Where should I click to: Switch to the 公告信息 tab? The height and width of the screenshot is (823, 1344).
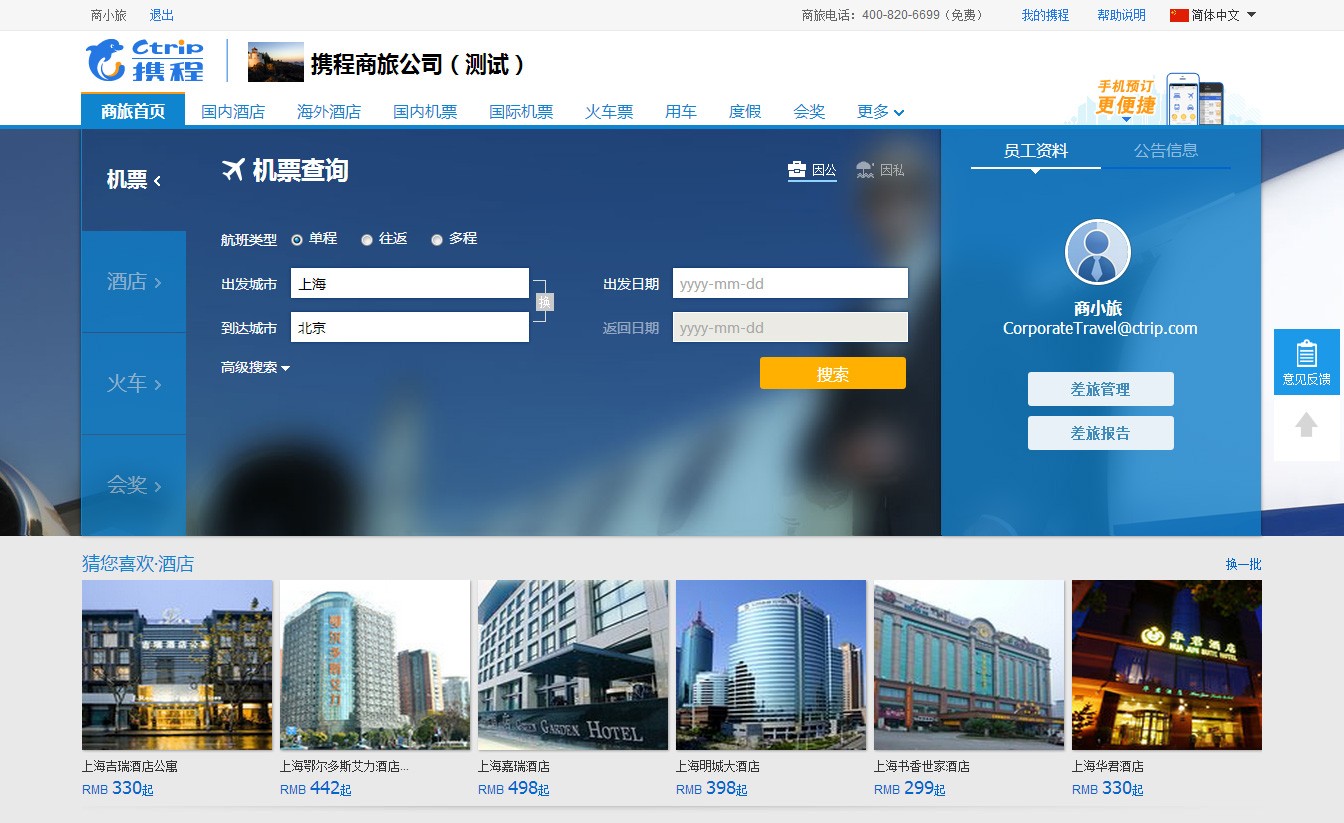coord(1166,151)
